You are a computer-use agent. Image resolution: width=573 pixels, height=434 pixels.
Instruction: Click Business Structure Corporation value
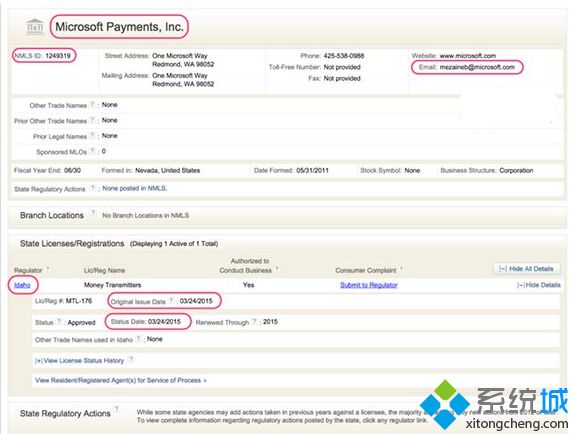click(516, 170)
